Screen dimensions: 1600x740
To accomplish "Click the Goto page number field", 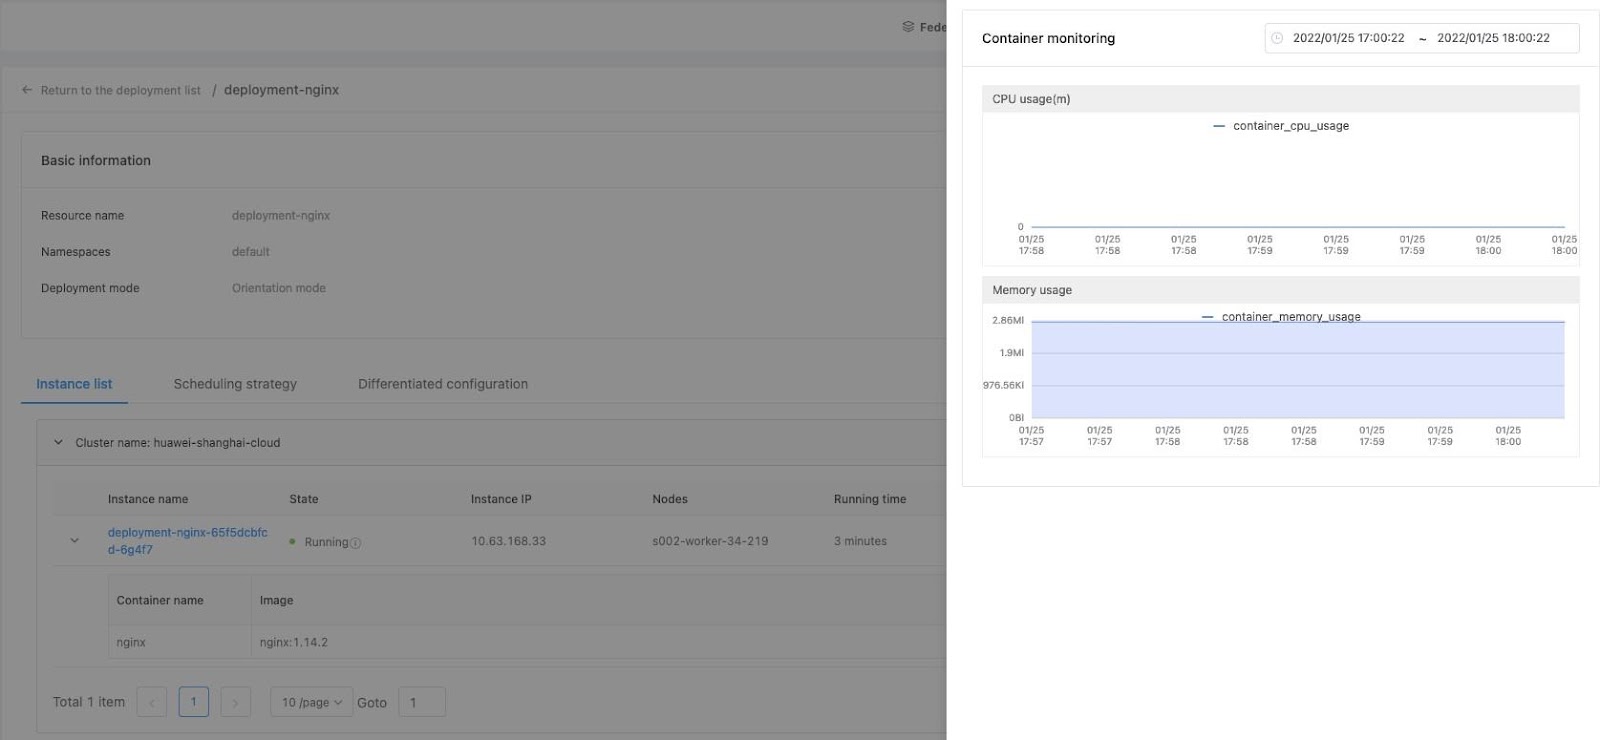I will click(x=421, y=702).
